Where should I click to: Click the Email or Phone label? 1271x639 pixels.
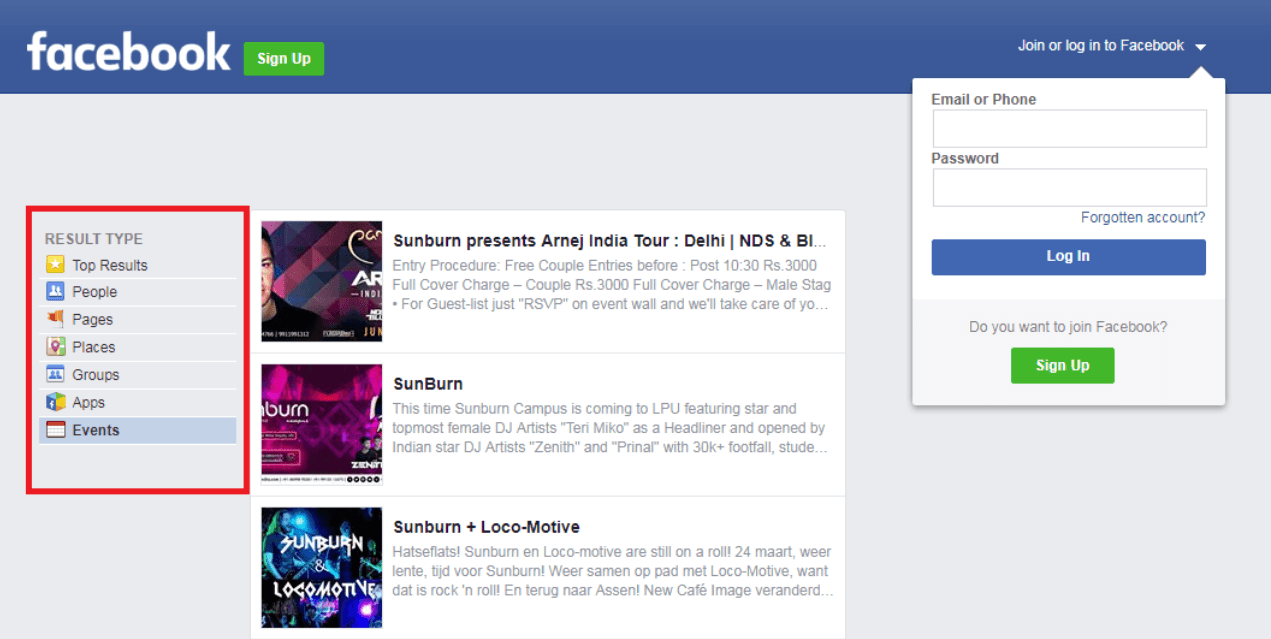983,99
